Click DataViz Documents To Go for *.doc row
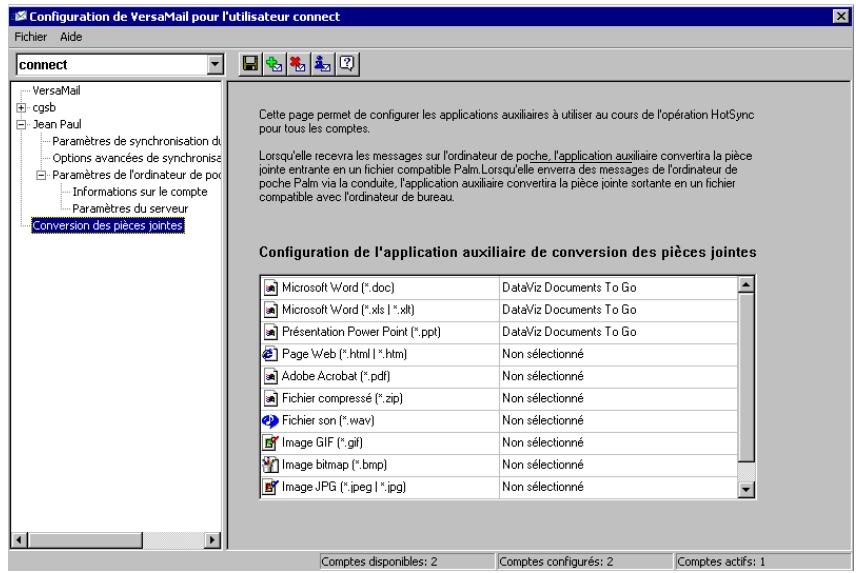 569,288
